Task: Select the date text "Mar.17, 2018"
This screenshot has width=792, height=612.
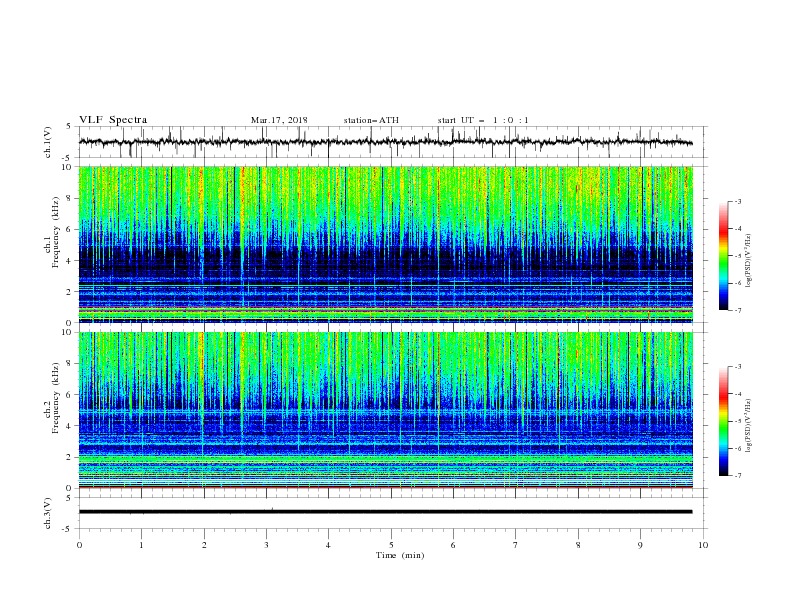Action: (279, 120)
